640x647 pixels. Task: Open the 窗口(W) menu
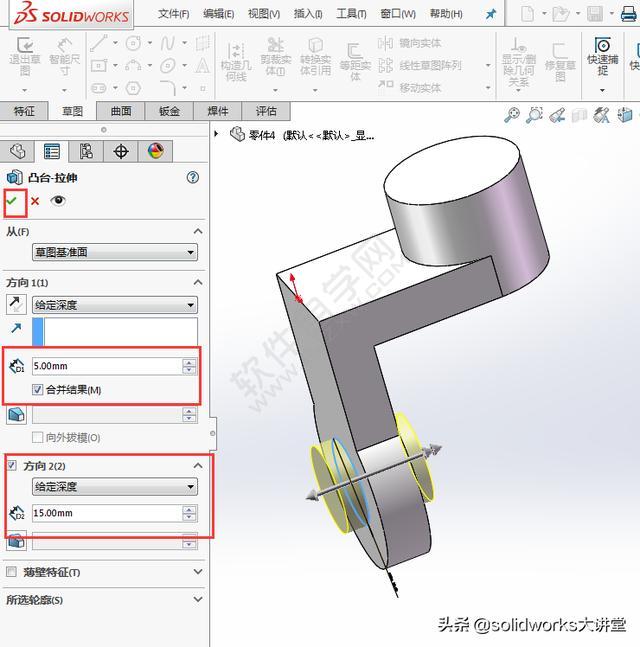coord(398,14)
